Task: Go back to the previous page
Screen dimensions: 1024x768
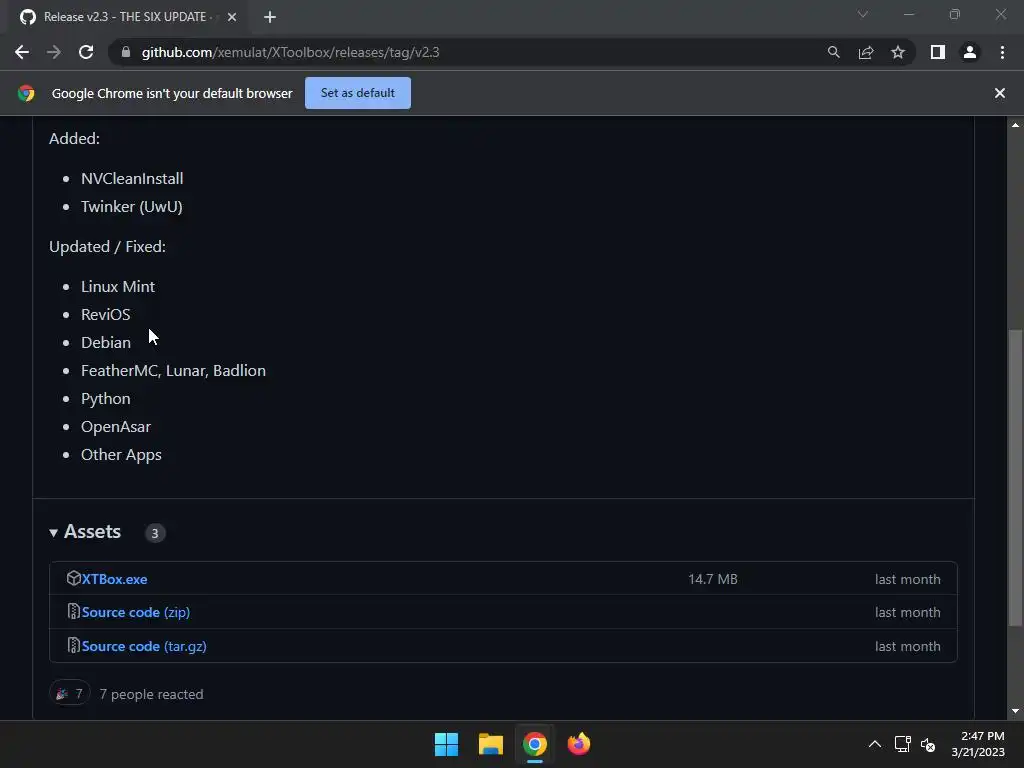Action: click(x=22, y=52)
